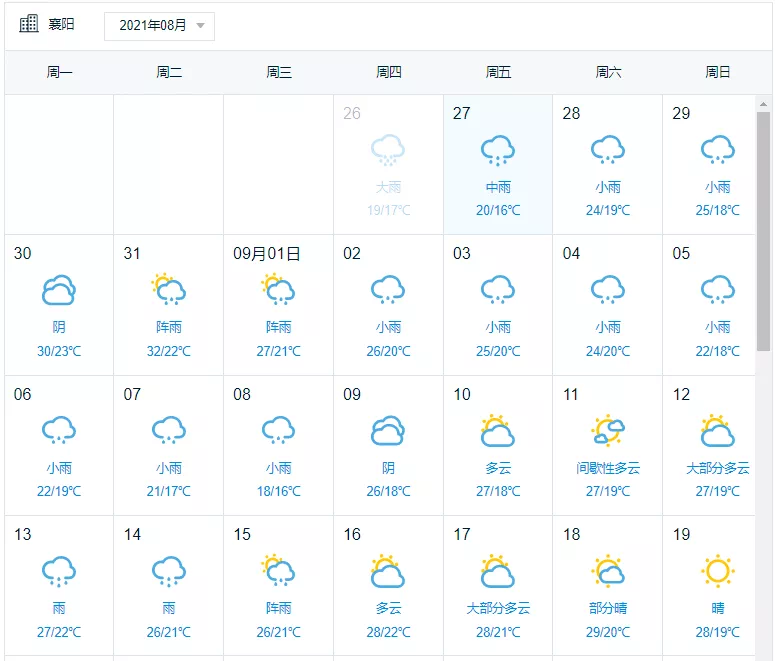Click the intermittent clouds icon on day 11
The height and width of the screenshot is (661, 775).
(608, 431)
